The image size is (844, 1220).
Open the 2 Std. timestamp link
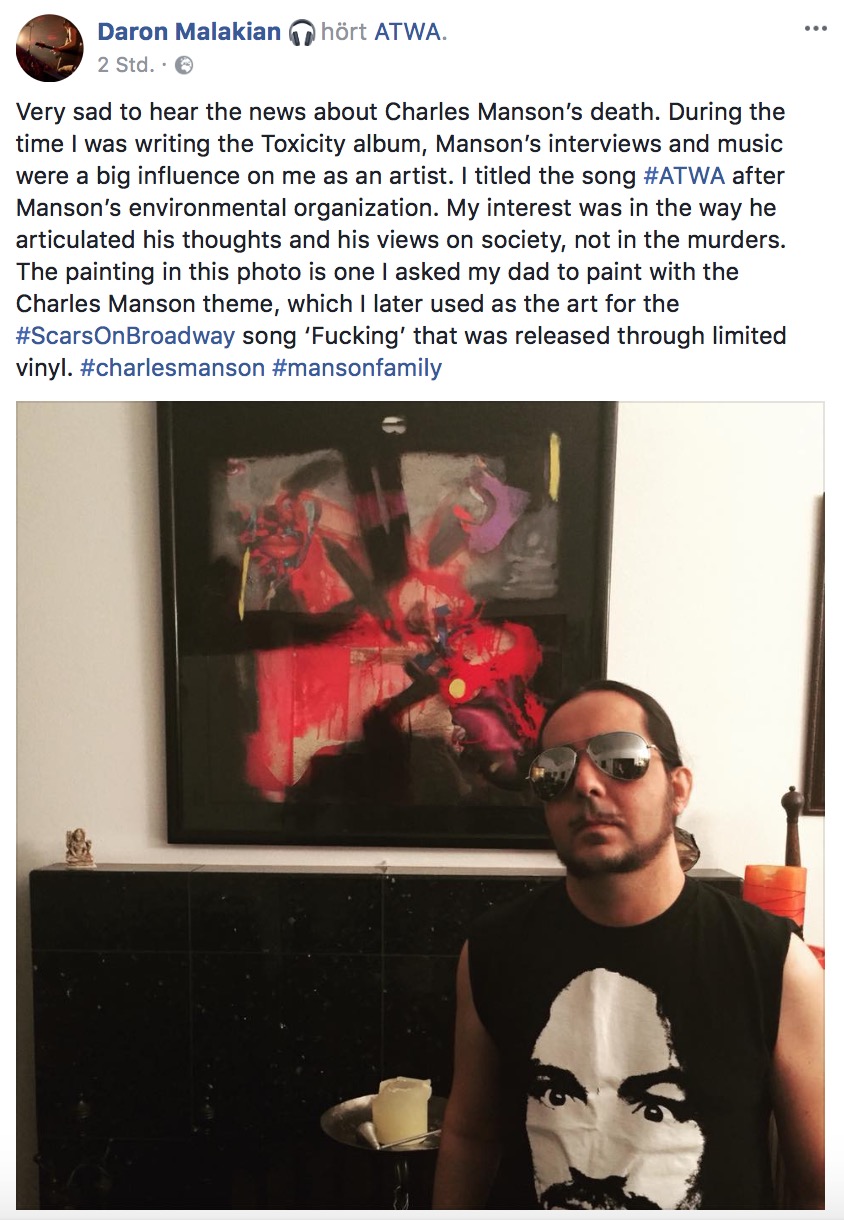126,65
